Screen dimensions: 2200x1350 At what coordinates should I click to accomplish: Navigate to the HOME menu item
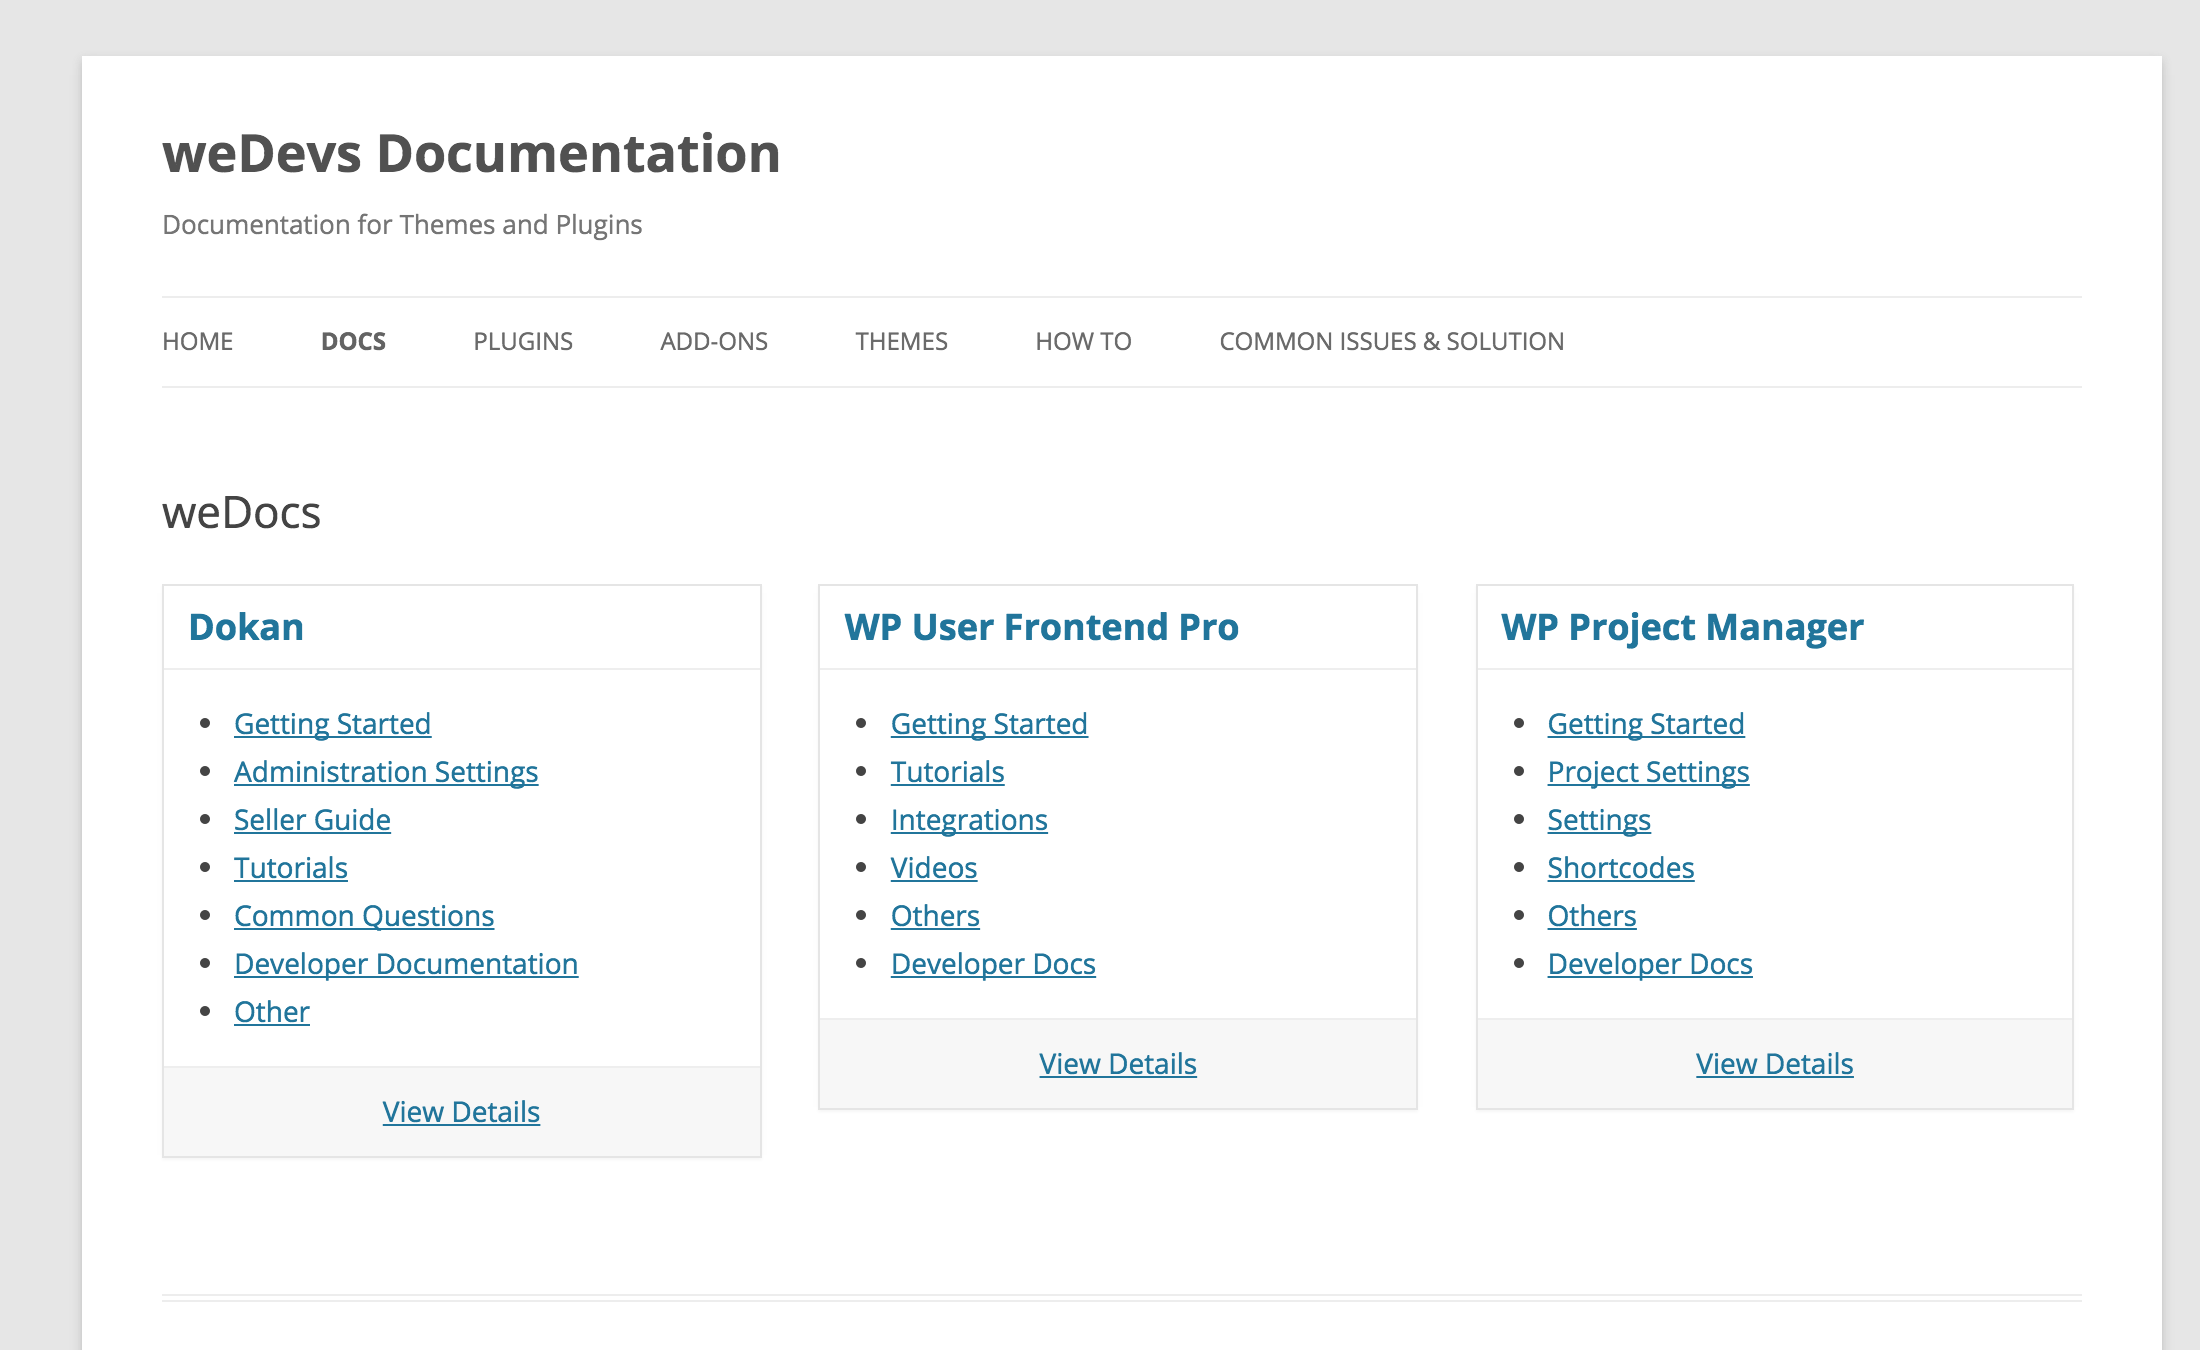(x=197, y=341)
